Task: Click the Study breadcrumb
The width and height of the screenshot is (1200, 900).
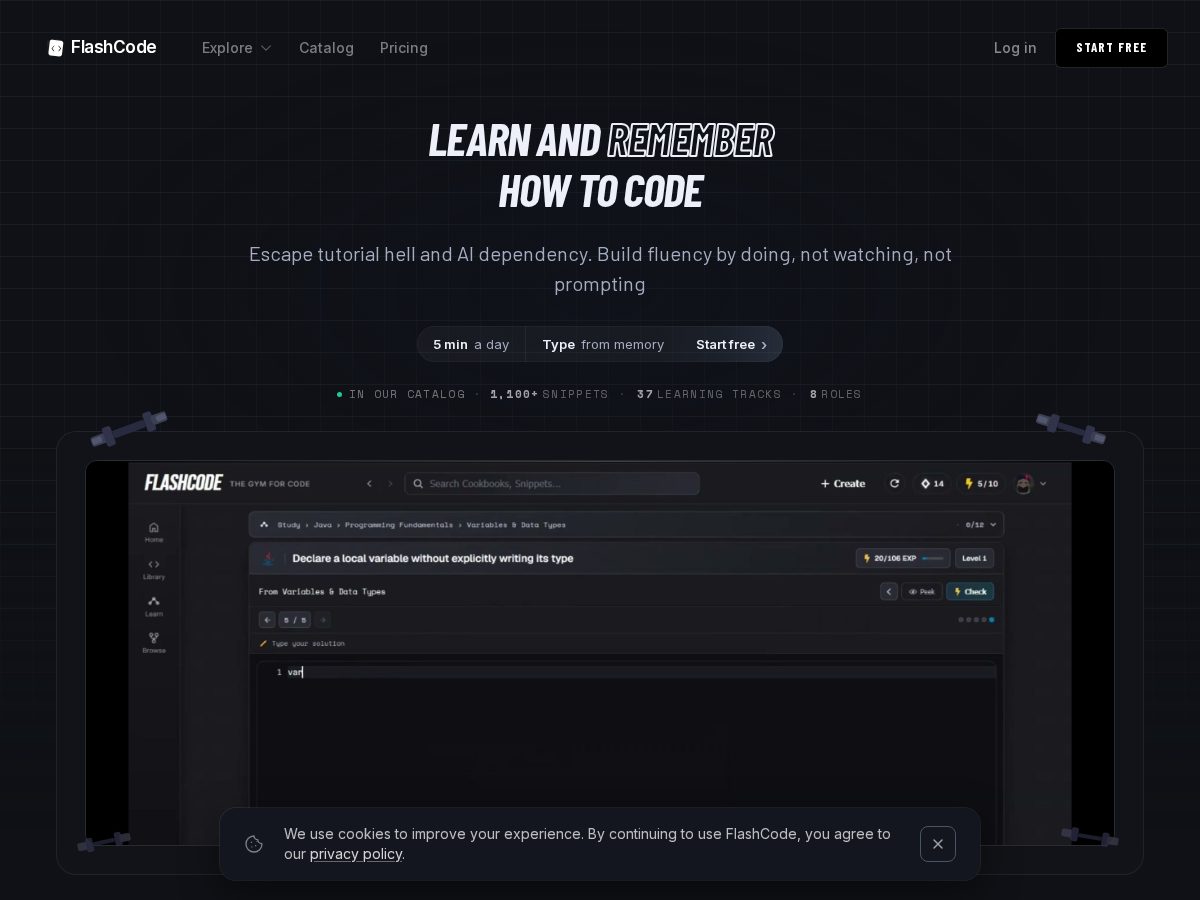Action: 289,524
